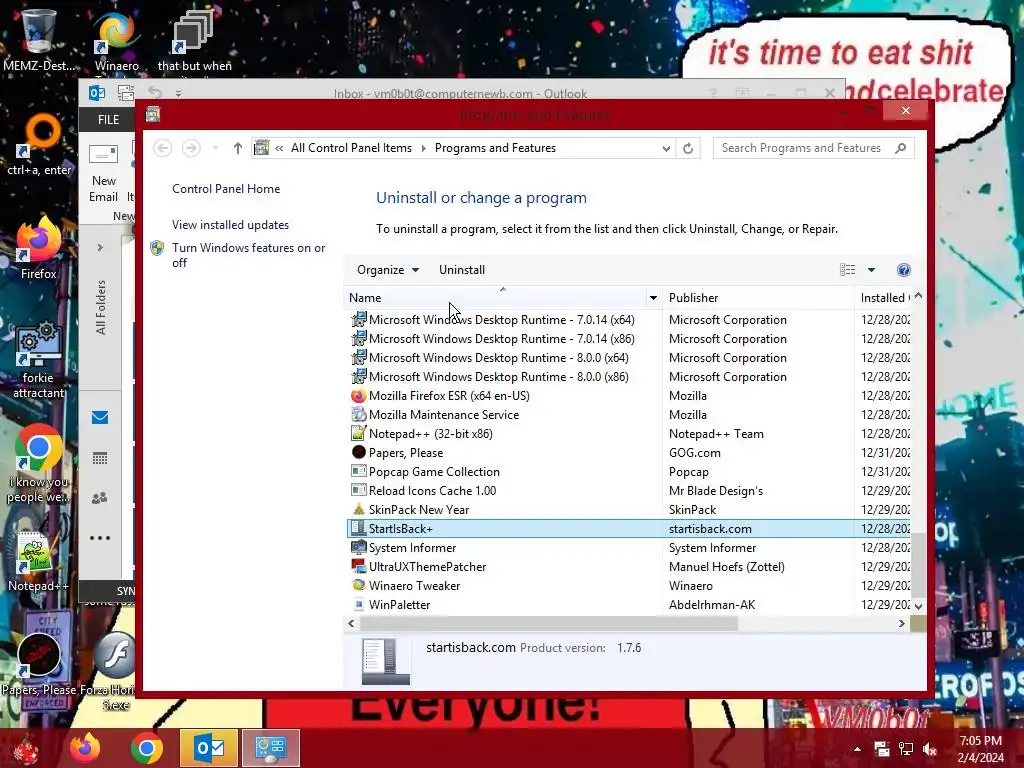Open the Name column filter dropdown
Image resolution: width=1024 pixels, height=768 pixels.
tap(653, 298)
